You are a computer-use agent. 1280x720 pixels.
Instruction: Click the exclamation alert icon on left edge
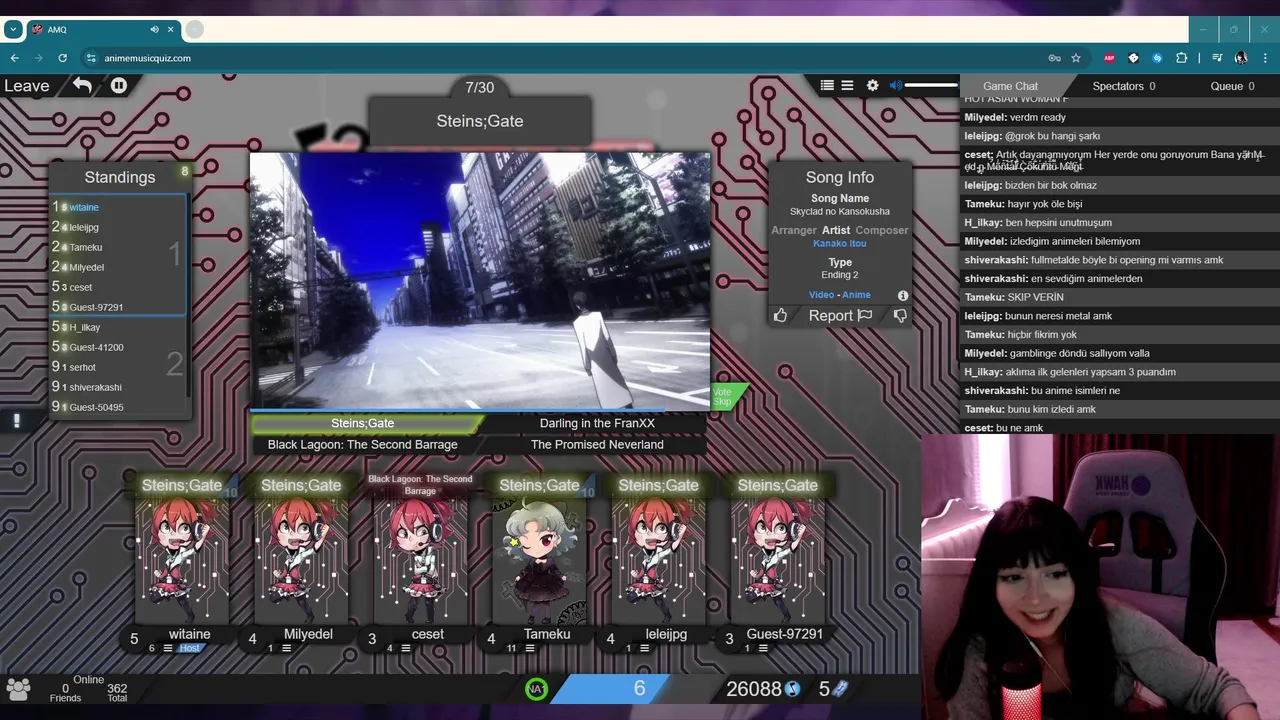(16, 421)
